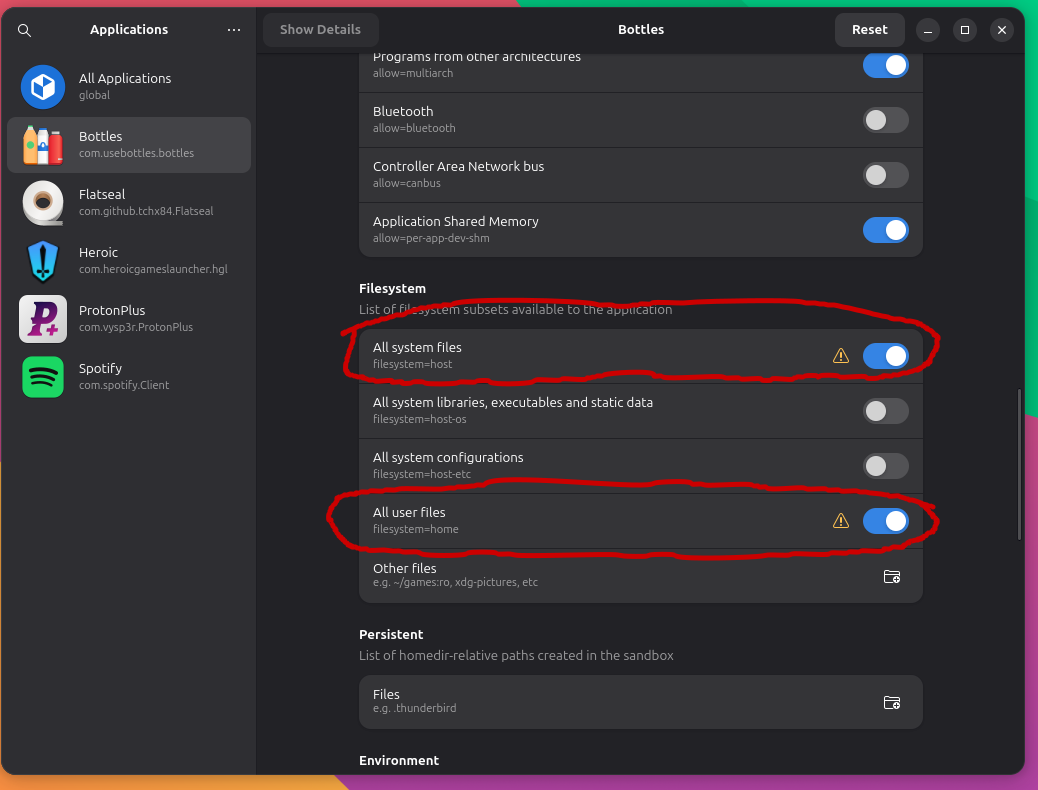The height and width of the screenshot is (790, 1038).
Task: Click the 'Environment' section heading
Action: pyautogui.click(x=399, y=760)
